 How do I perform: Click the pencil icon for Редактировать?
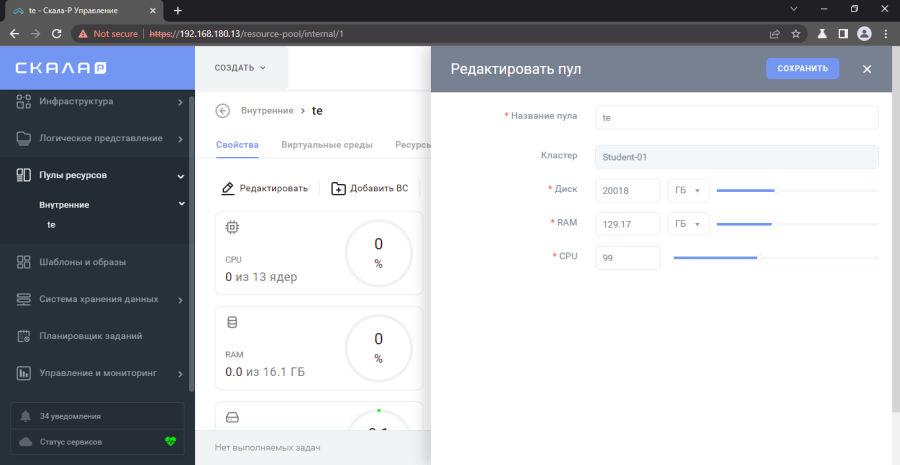click(x=228, y=188)
